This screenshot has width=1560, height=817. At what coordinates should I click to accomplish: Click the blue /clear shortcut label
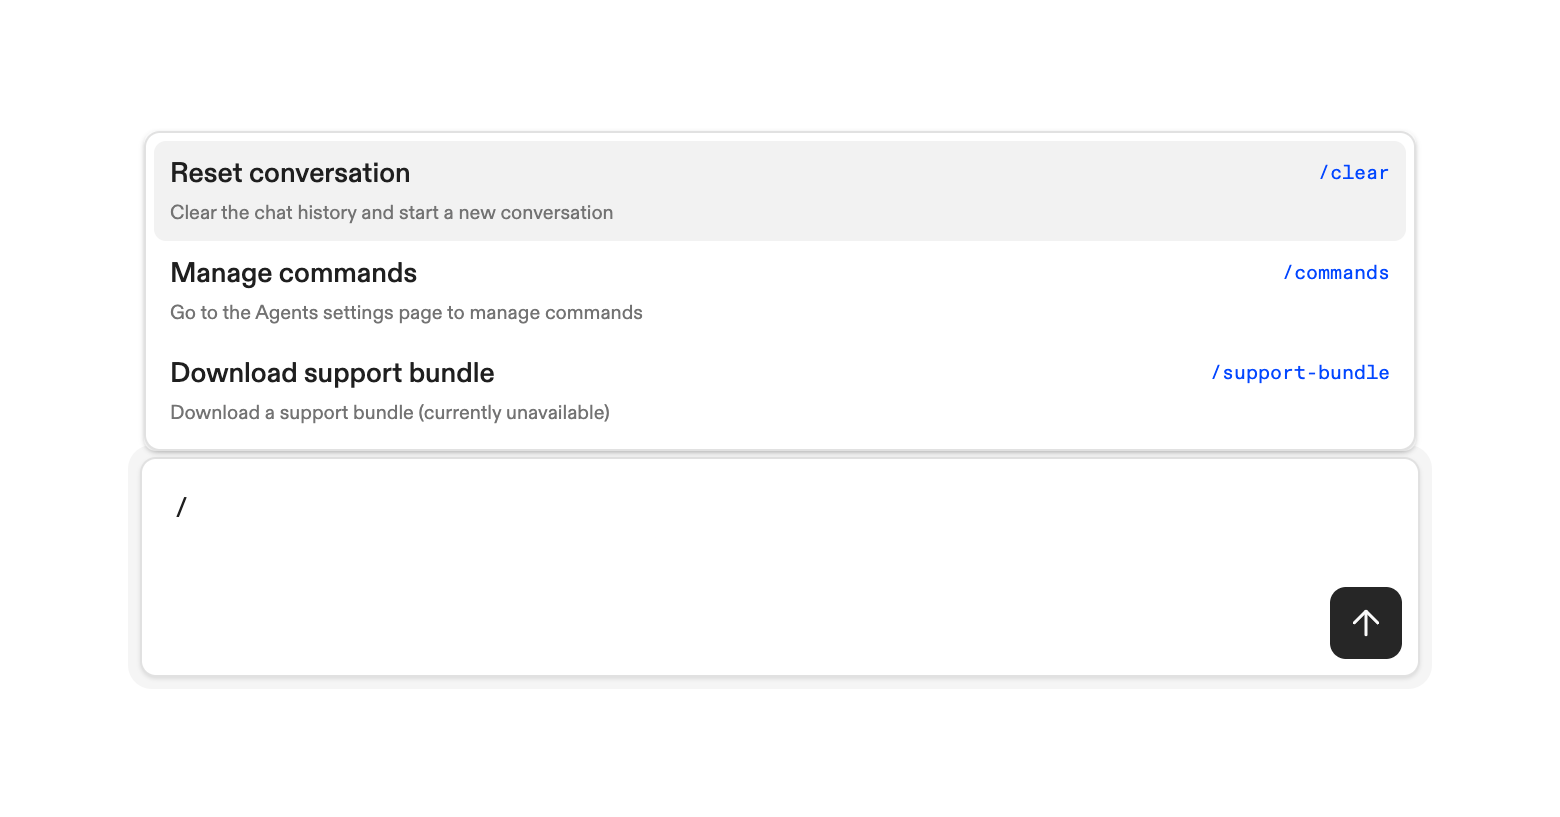[1354, 173]
